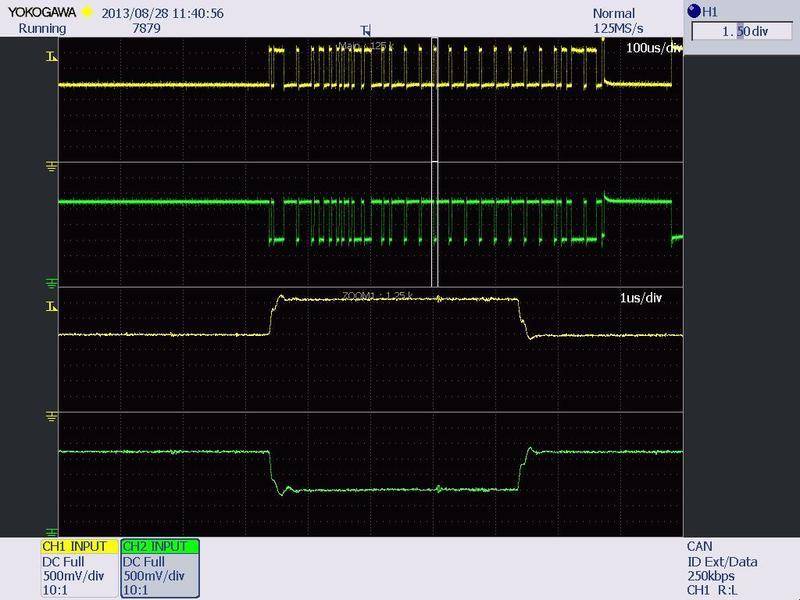Viewport: 800px width, 600px height.
Task: Click yellow CH1 ground marker in lower zoom window
Action: pyautogui.click(x=51, y=413)
